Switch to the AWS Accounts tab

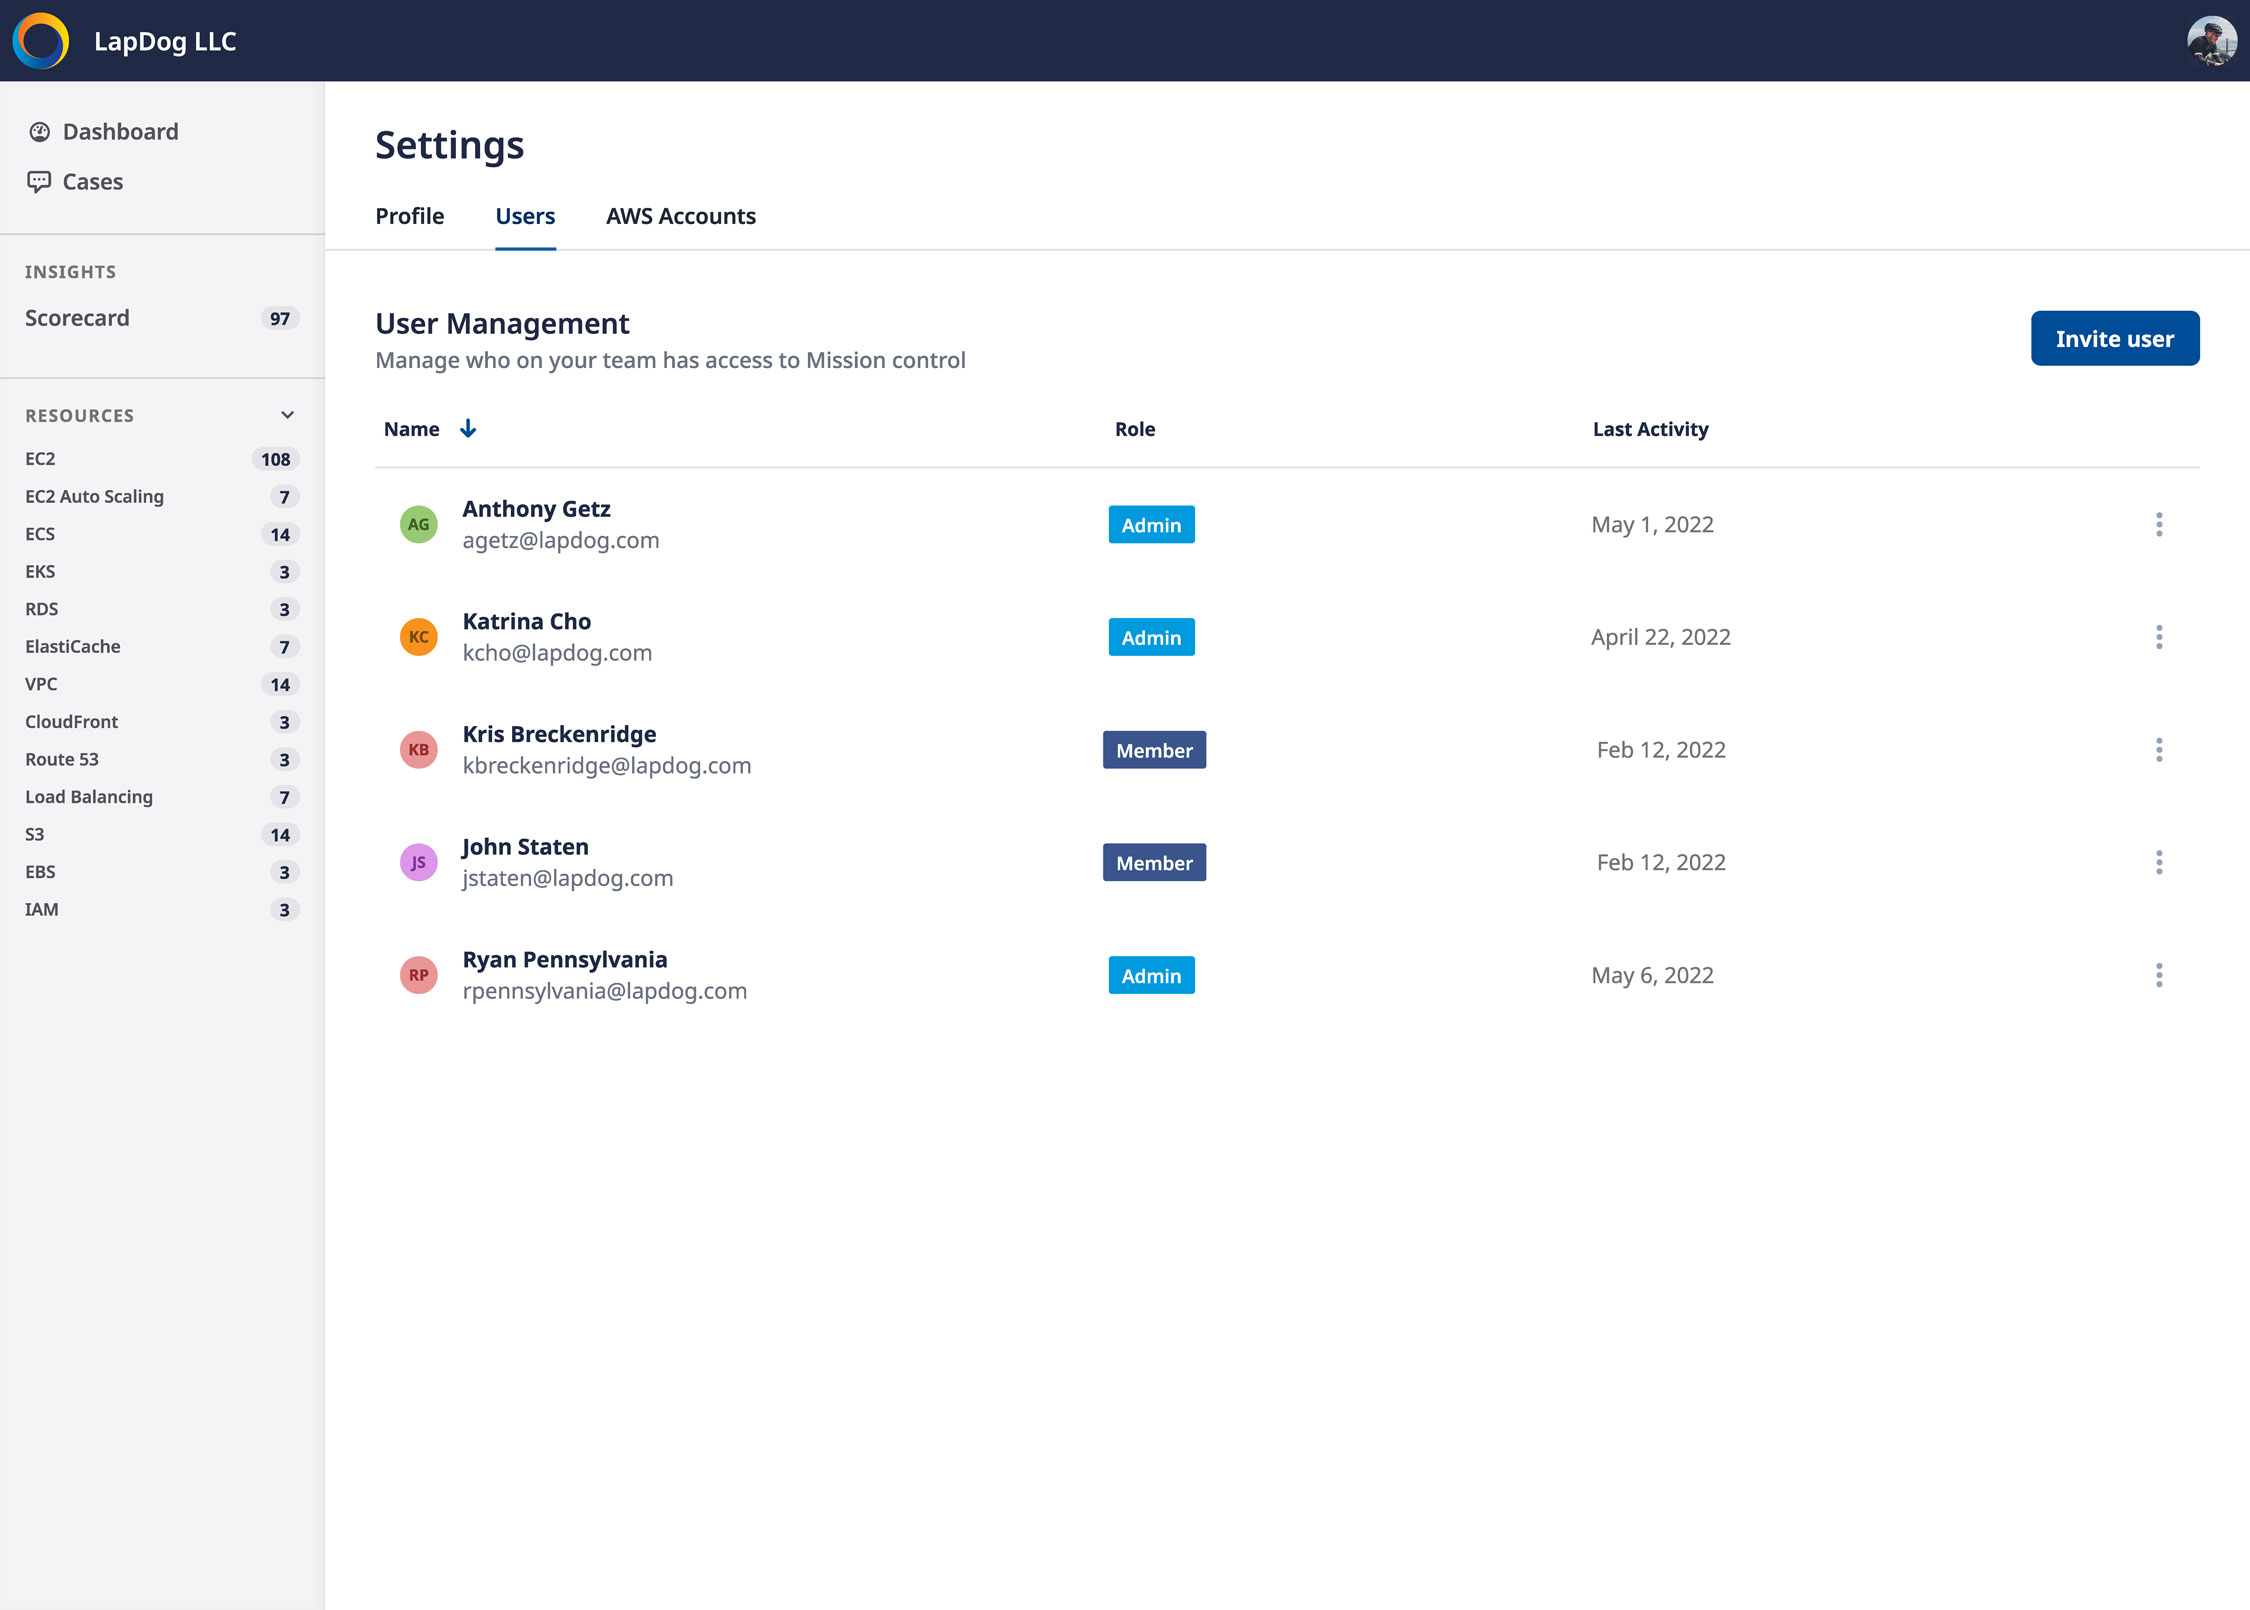(681, 217)
